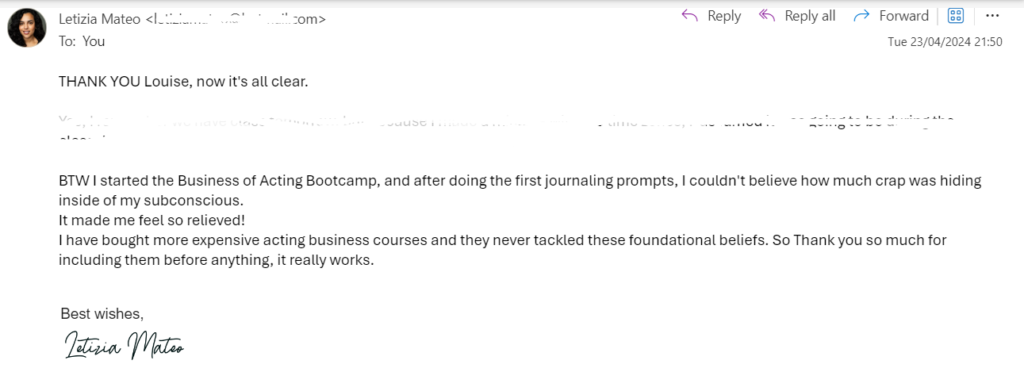
Task: Choose the Reply all text label
Action: [x=810, y=16]
